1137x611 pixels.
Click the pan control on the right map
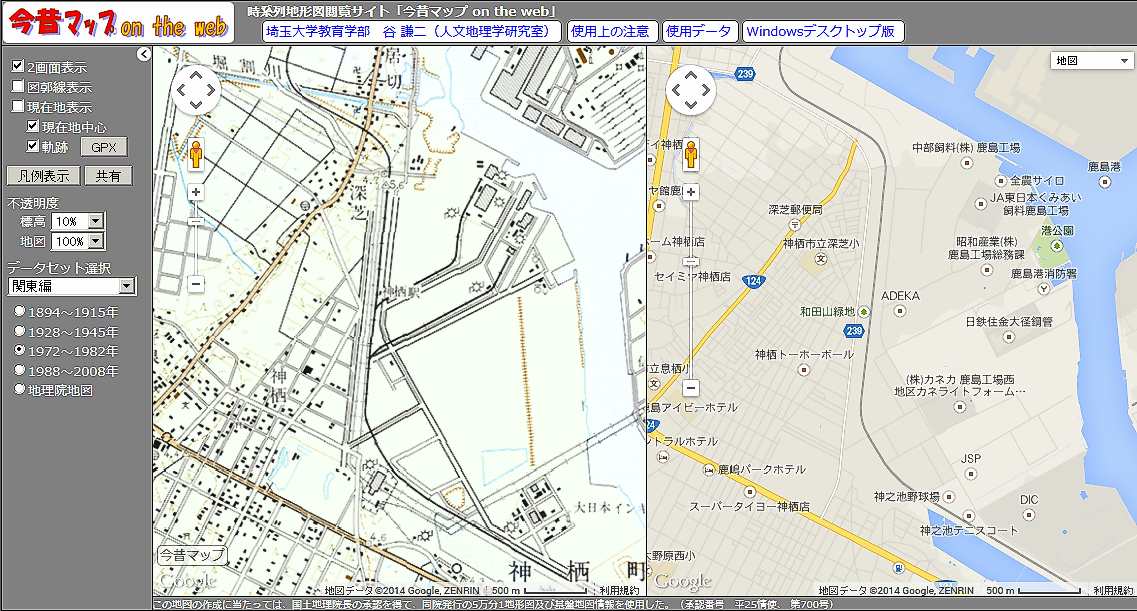691,90
